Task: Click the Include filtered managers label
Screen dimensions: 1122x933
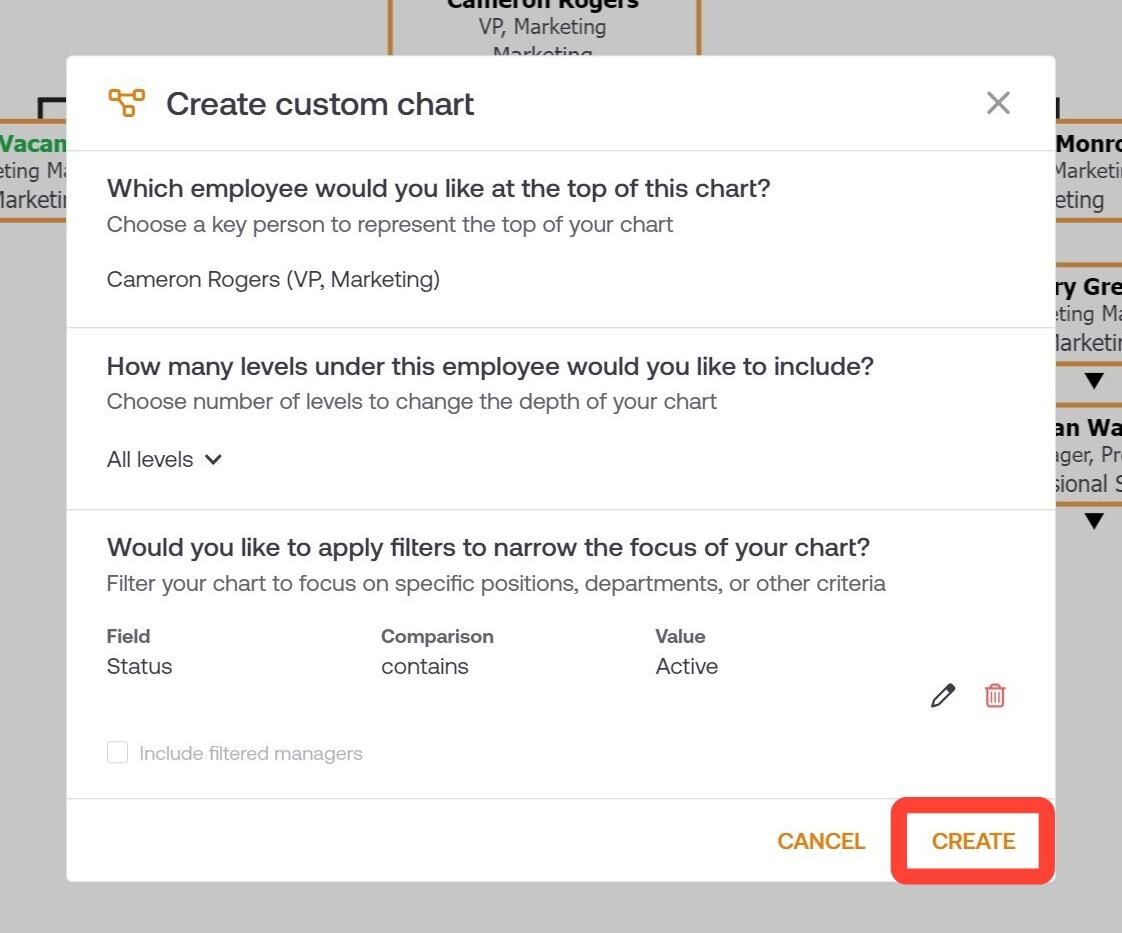Action: coord(250,753)
